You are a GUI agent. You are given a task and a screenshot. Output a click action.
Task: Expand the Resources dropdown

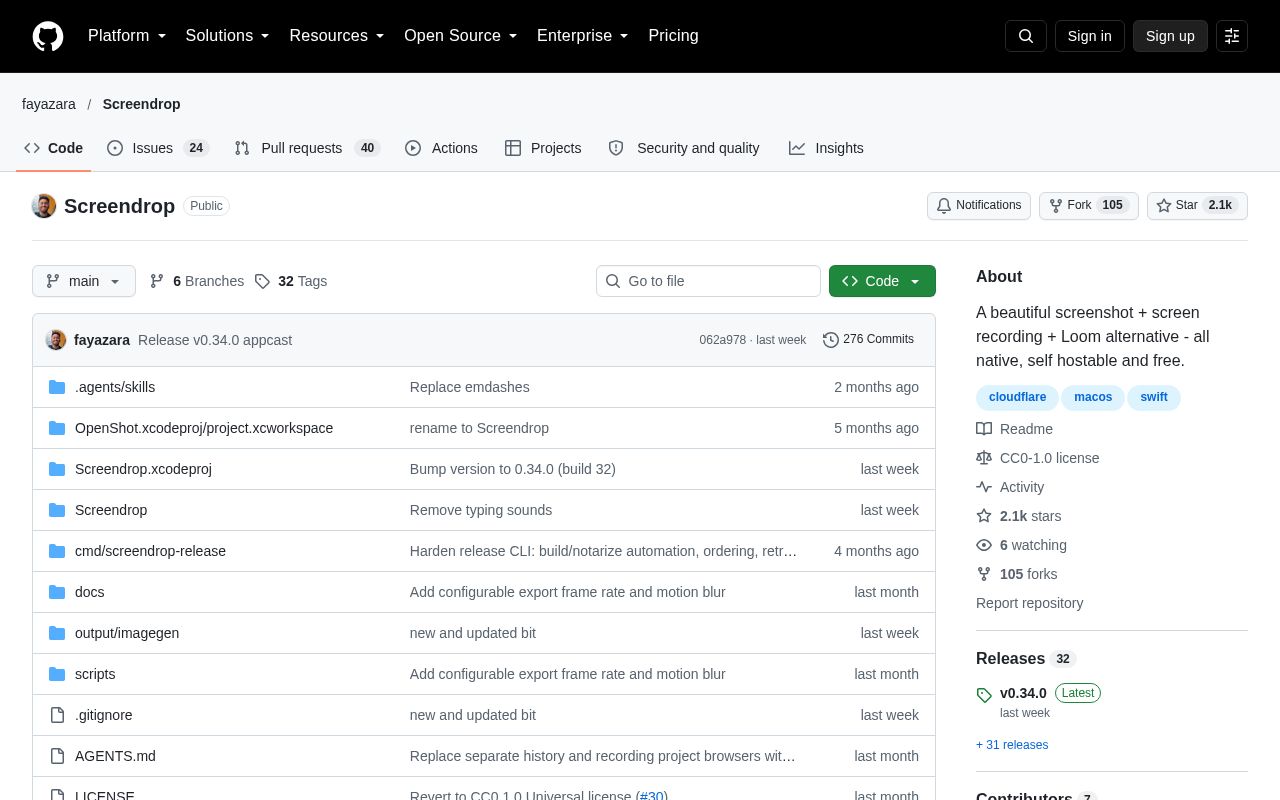click(x=337, y=36)
